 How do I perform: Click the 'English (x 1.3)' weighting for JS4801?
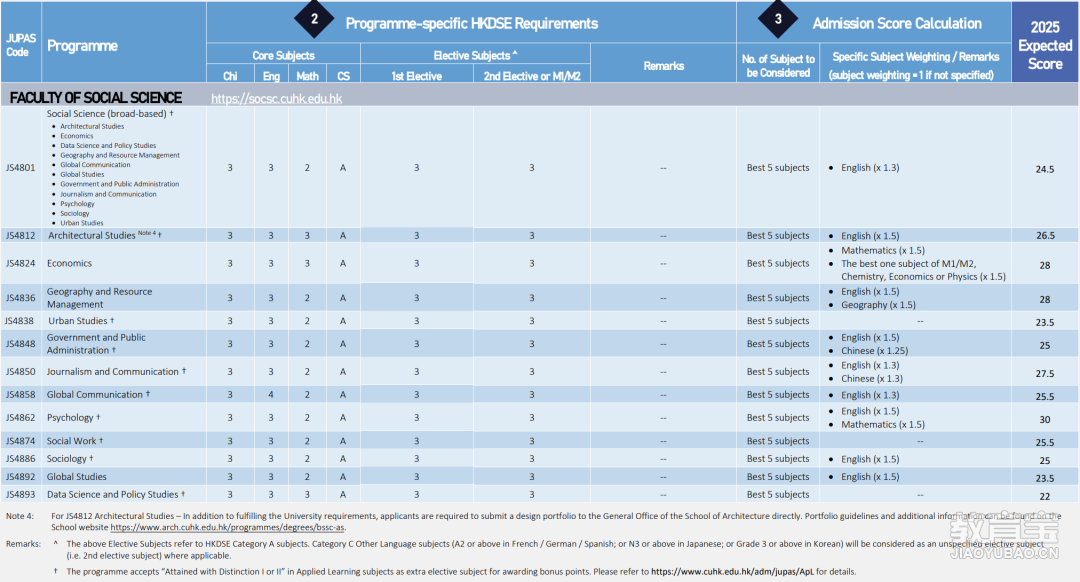pyautogui.click(x=870, y=167)
